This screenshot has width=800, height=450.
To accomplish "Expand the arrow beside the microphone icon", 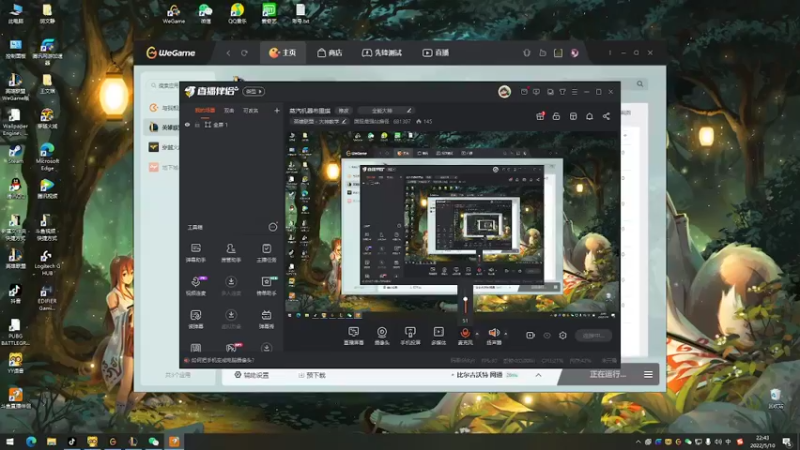I will 477,334.
